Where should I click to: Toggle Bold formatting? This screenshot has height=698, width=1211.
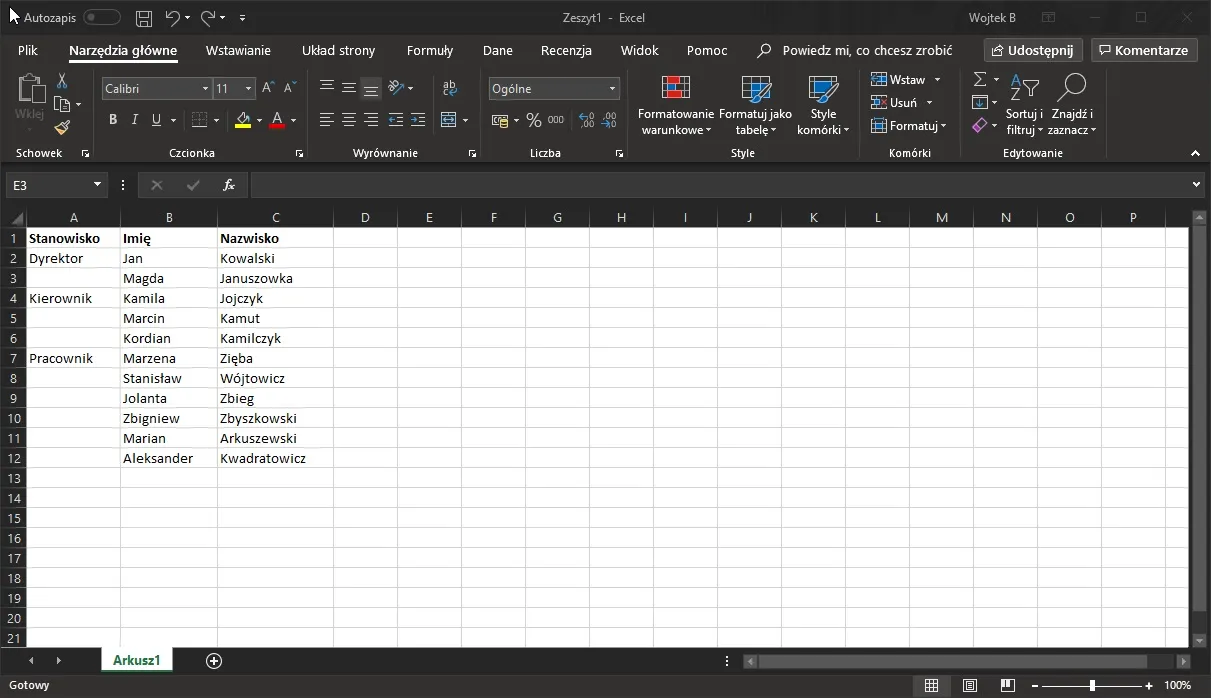[x=113, y=120]
